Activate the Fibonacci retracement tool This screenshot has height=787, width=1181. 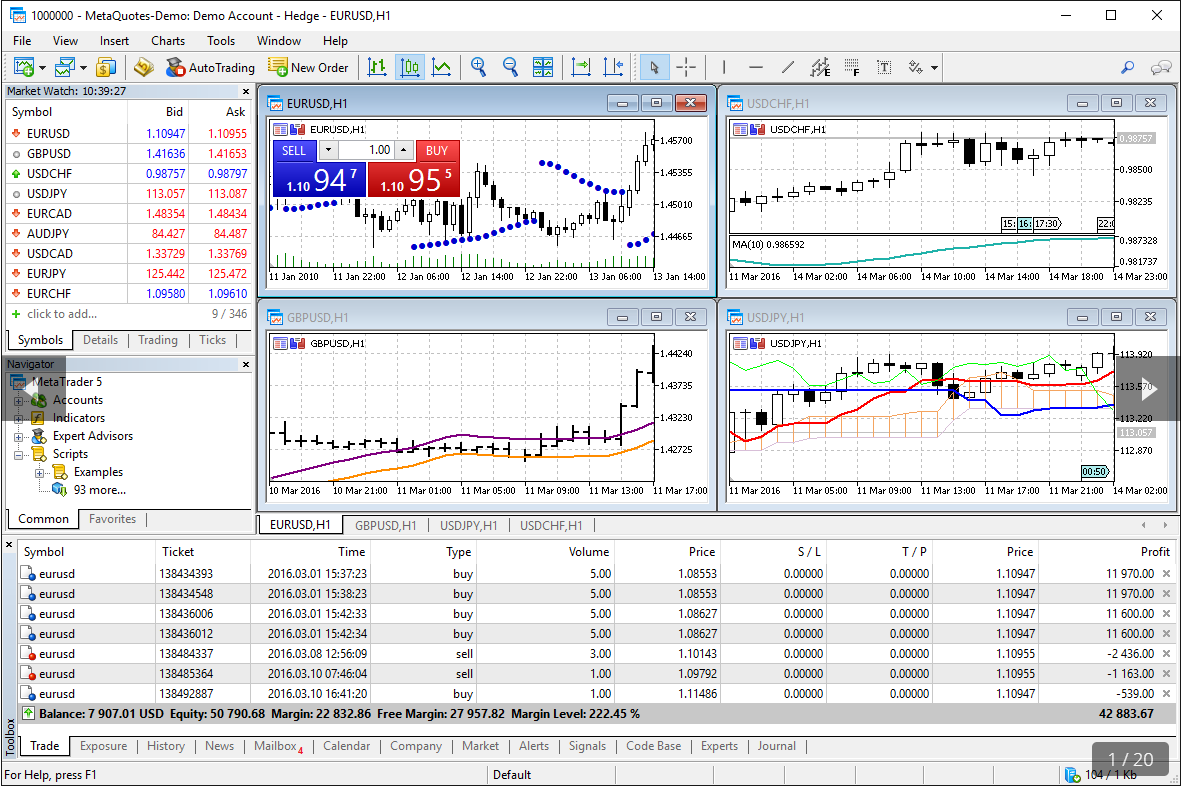pos(853,67)
